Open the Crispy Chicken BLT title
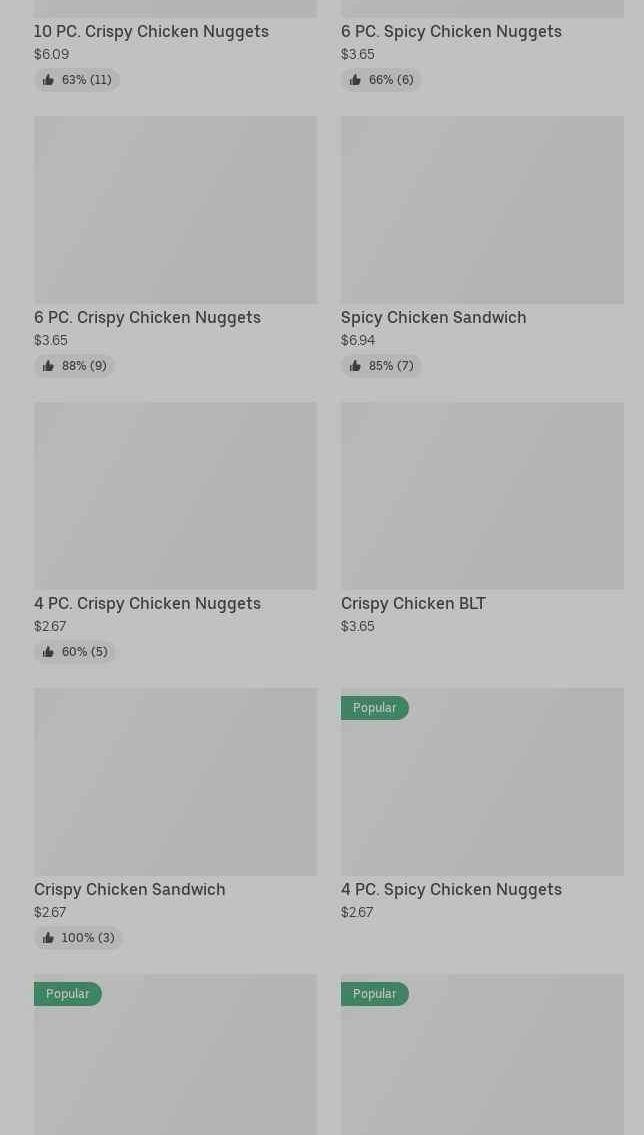 coord(413,604)
